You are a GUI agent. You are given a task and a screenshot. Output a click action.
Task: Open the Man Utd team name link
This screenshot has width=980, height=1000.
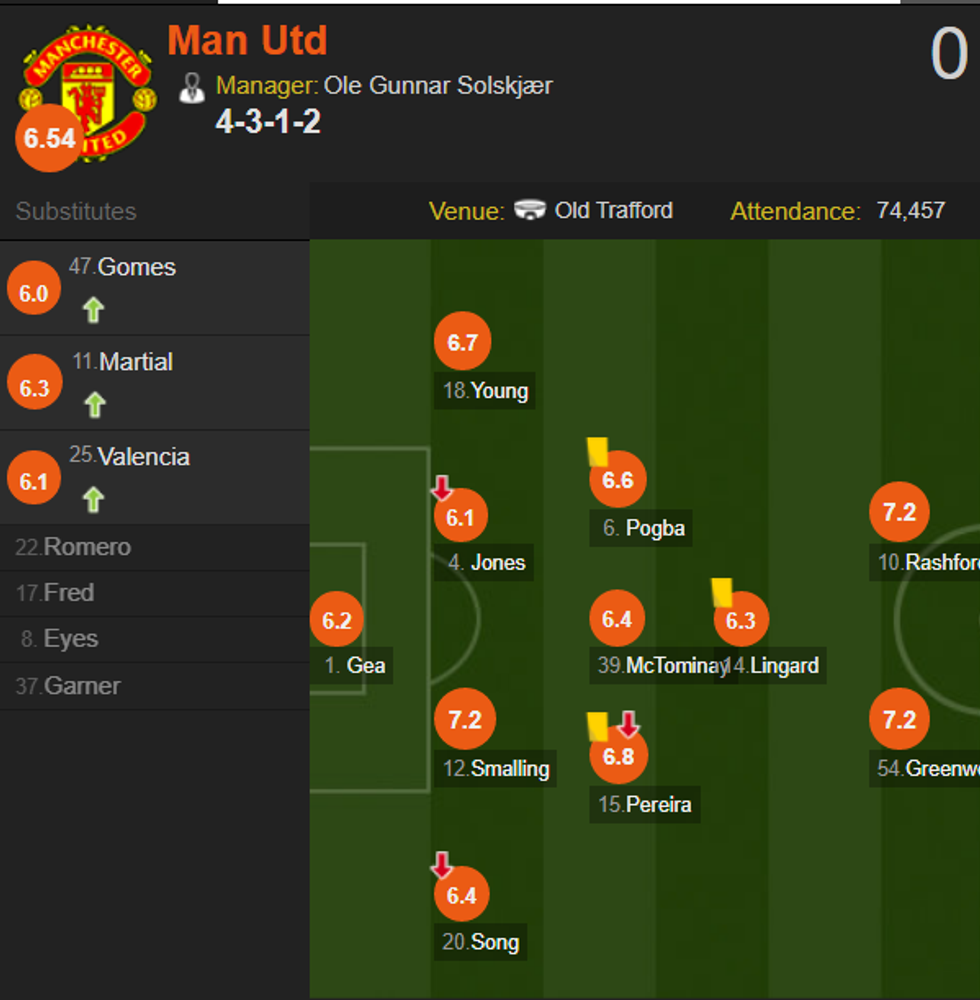click(x=247, y=40)
